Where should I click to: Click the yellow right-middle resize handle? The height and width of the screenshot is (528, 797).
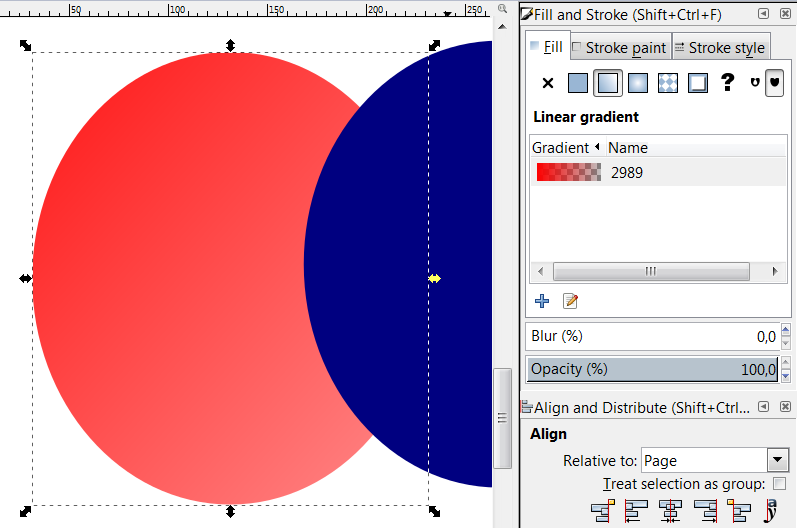(434, 278)
